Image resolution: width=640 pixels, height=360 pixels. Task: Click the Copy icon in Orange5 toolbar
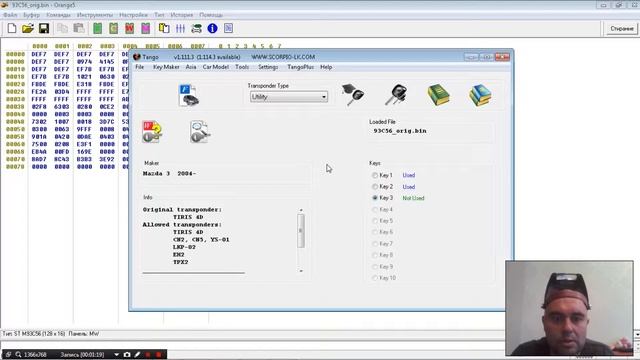tap(62, 28)
